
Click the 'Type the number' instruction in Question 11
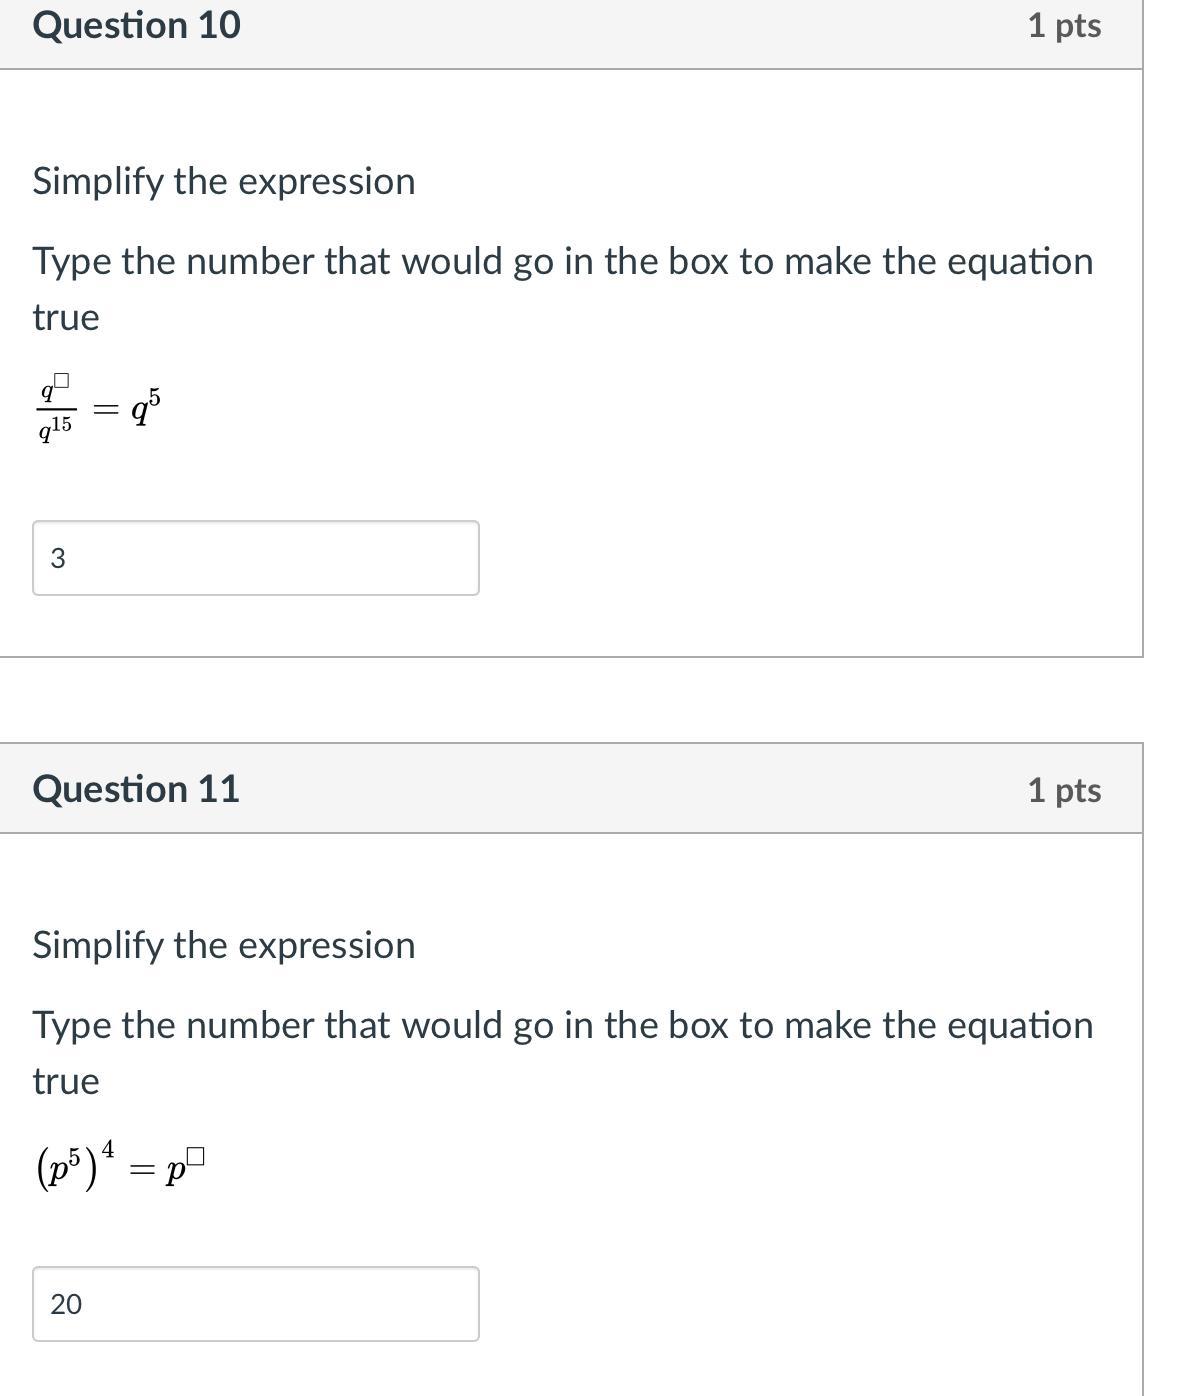point(562,1025)
